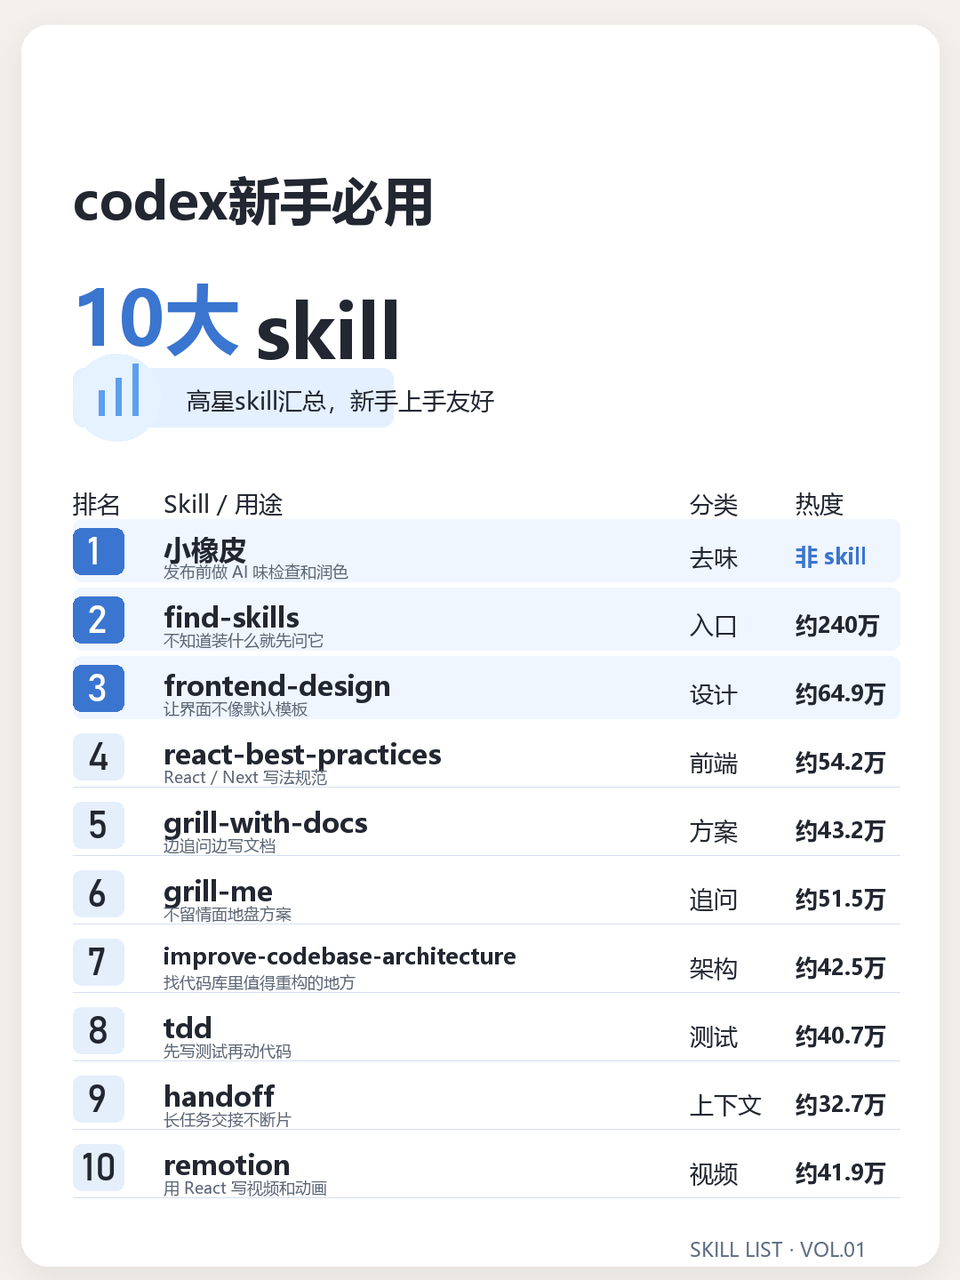Click the rank 6 number badge
Image resolution: width=960 pixels, height=1280 pixels.
98,894
